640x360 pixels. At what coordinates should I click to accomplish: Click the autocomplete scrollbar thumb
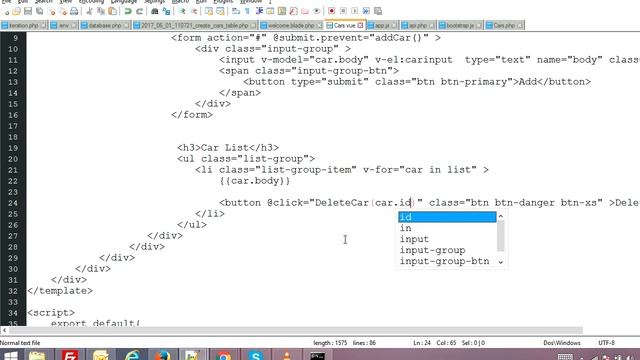[501, 236]
